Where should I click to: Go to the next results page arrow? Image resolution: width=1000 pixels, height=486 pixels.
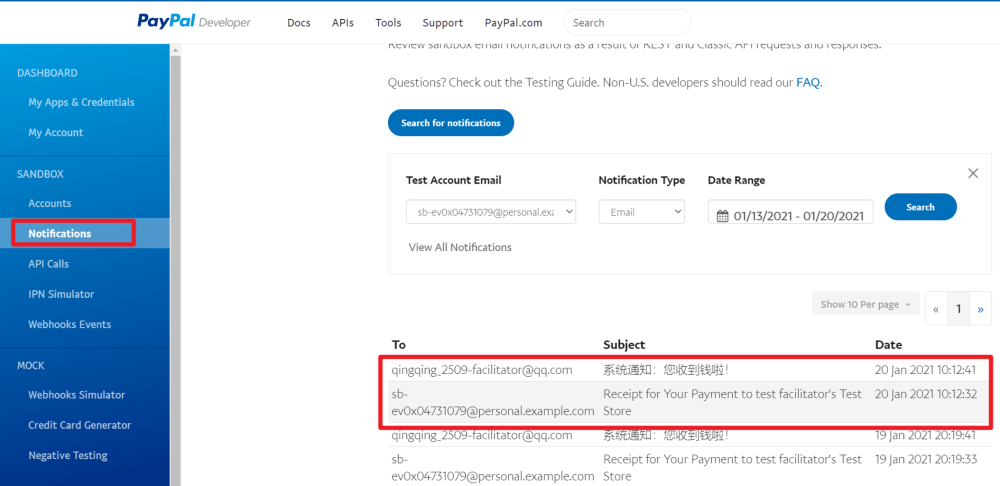tap(980, 309)
